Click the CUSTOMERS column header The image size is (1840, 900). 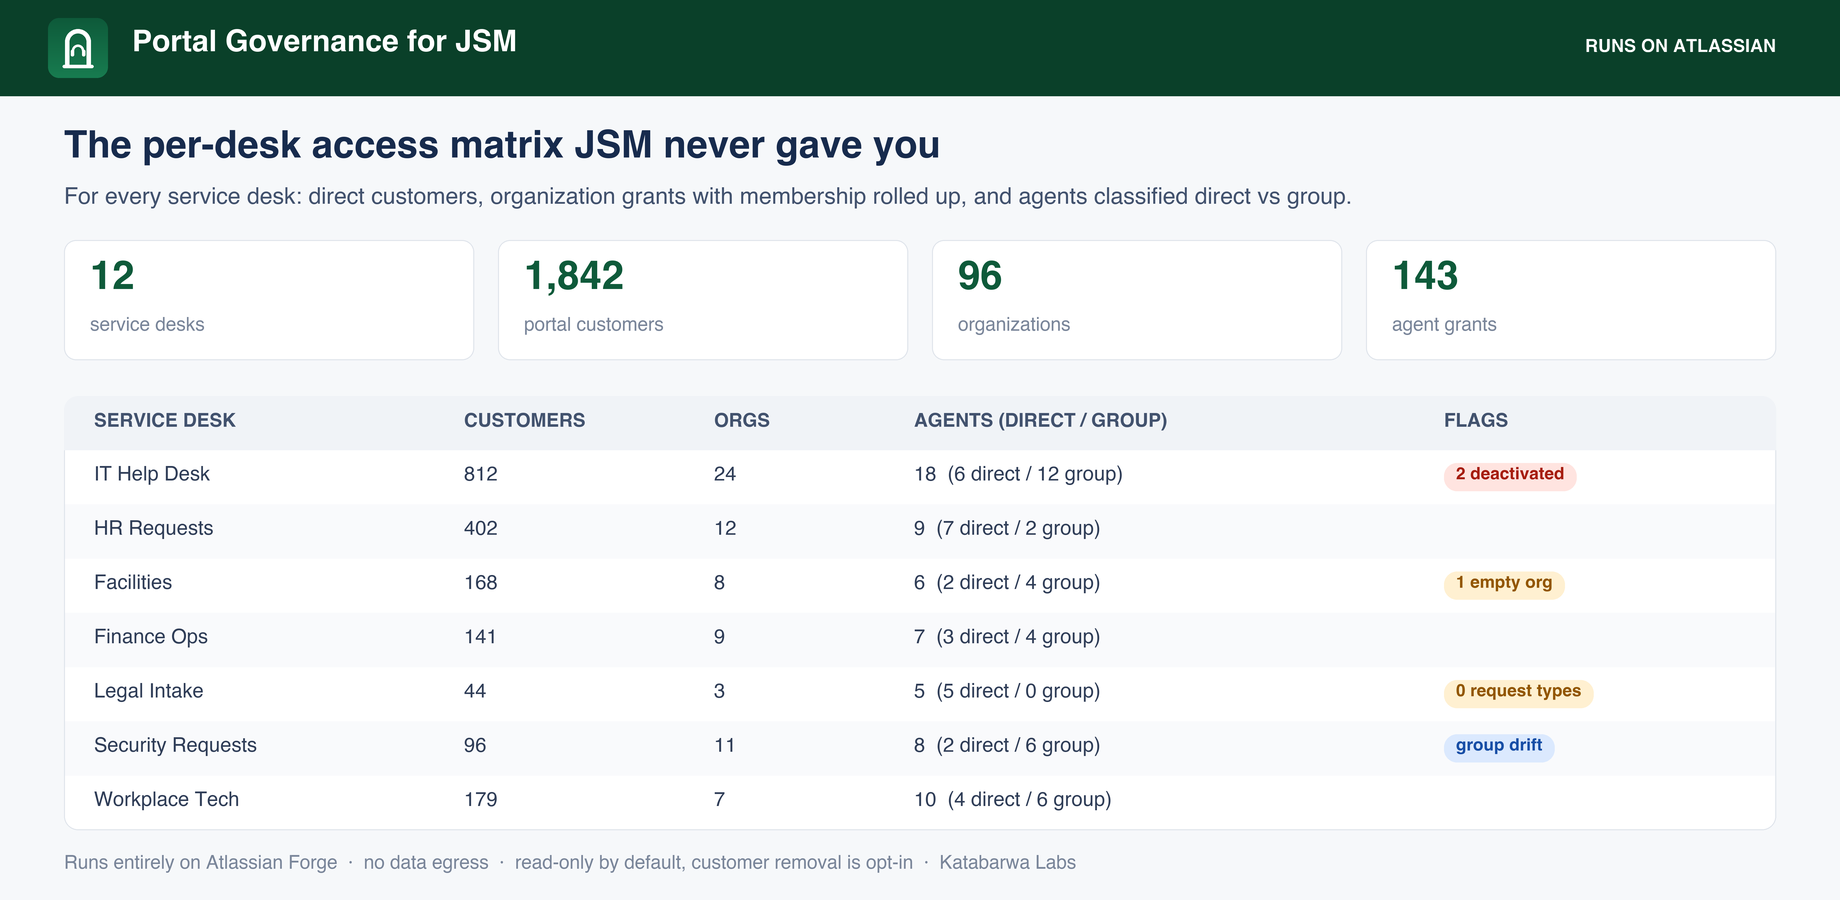525,420
